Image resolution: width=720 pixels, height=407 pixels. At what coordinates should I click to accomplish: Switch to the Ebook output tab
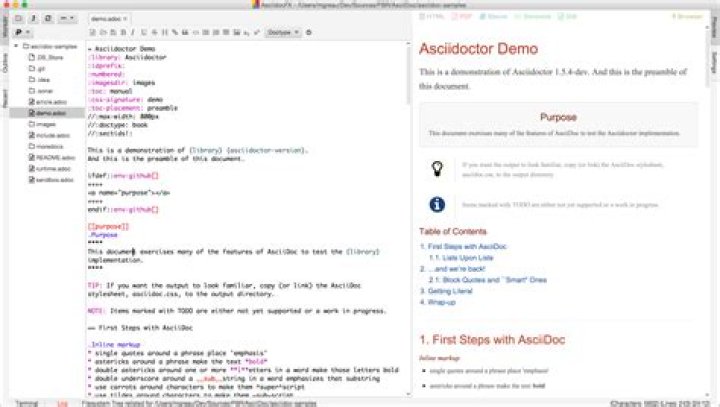[494, 17]
